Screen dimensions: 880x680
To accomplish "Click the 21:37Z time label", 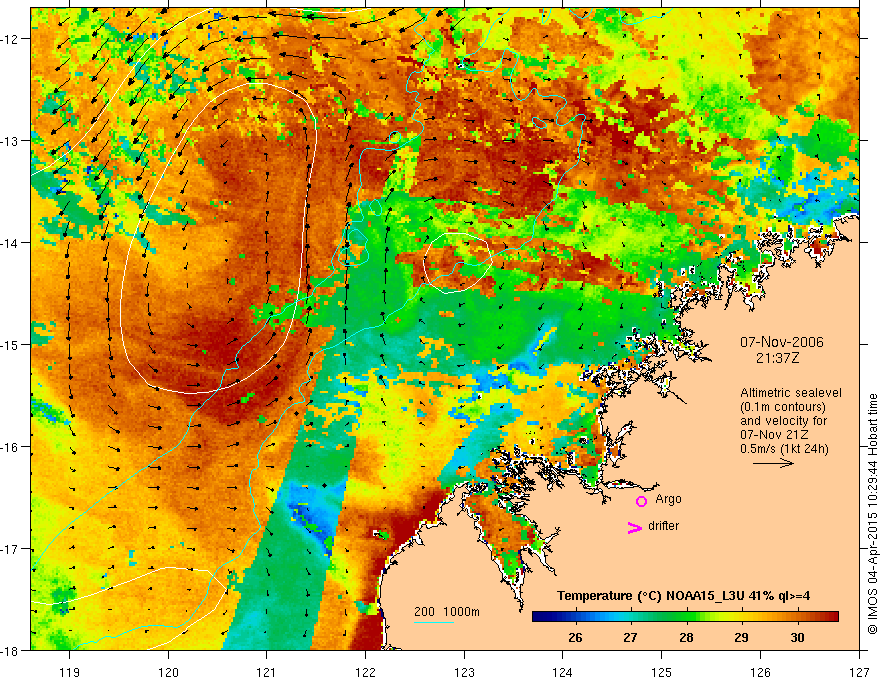I will pyautogui.click(x=777, y=358).
